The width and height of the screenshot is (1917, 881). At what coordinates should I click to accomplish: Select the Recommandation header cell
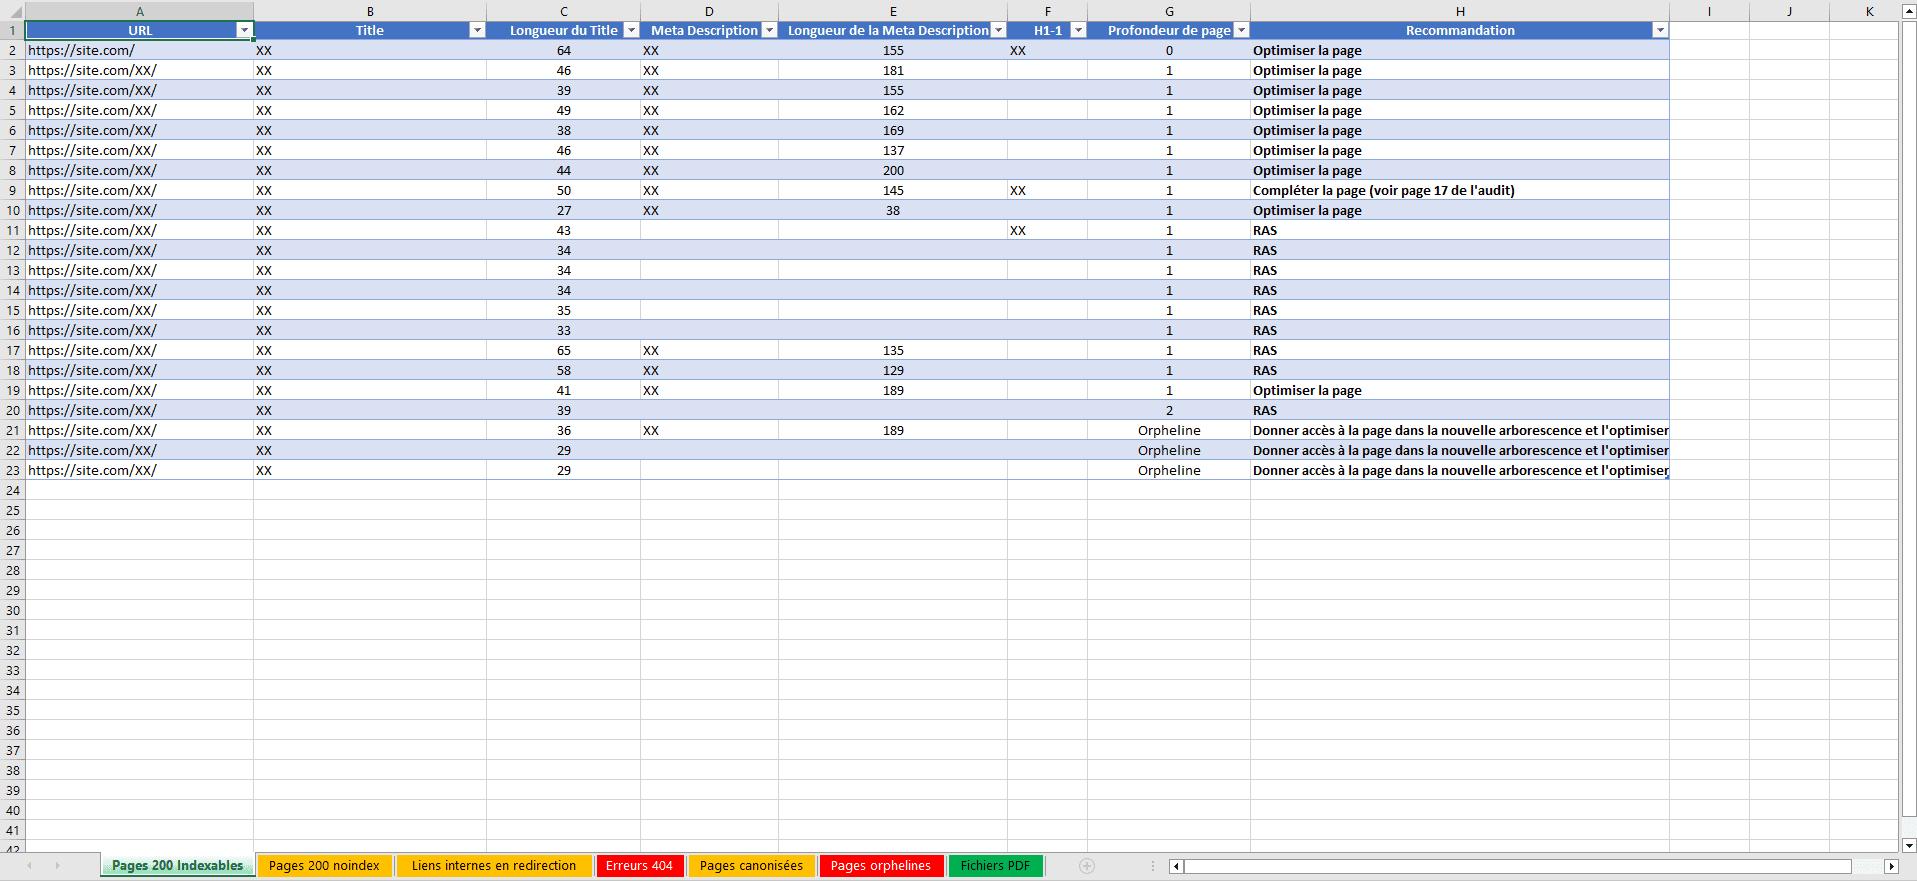pos(1460,30)
